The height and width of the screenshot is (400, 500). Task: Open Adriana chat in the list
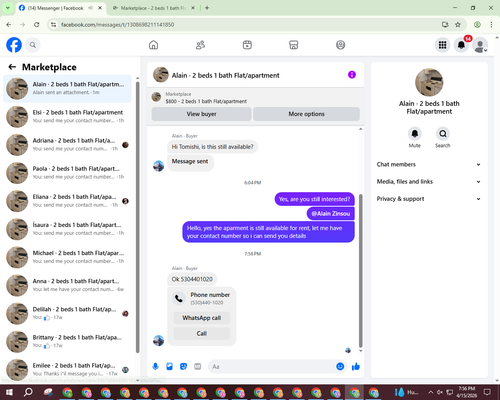tap(68, 145)
